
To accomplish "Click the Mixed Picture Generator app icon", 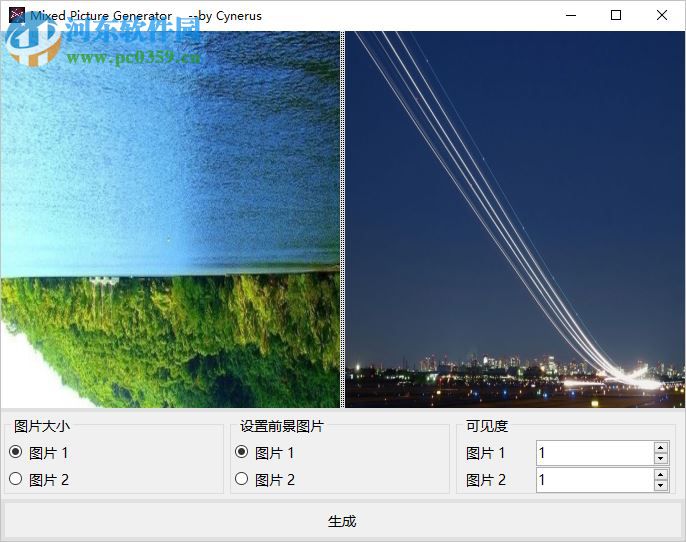I will [17, 15].
